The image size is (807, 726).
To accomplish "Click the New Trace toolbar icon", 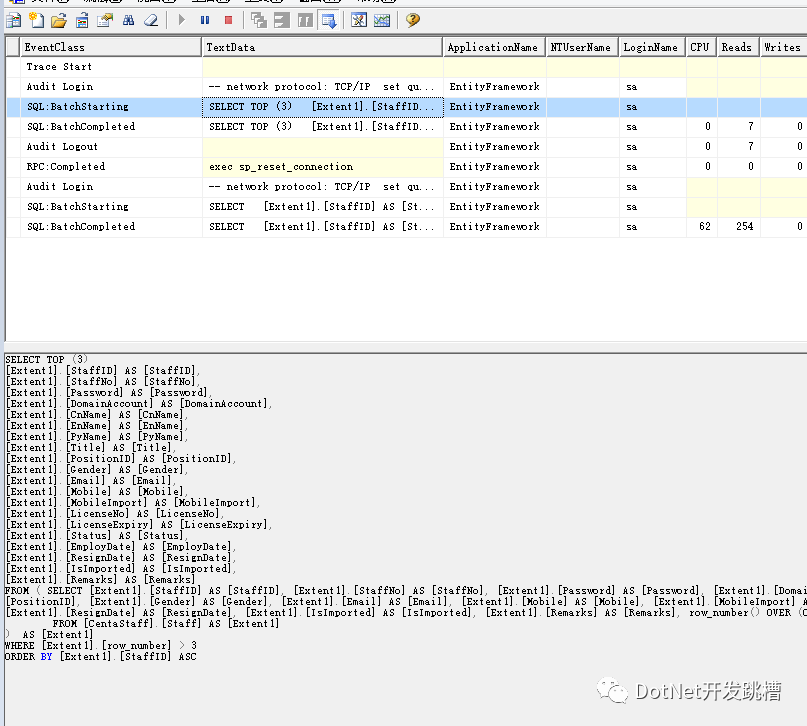I will point(13,21).
